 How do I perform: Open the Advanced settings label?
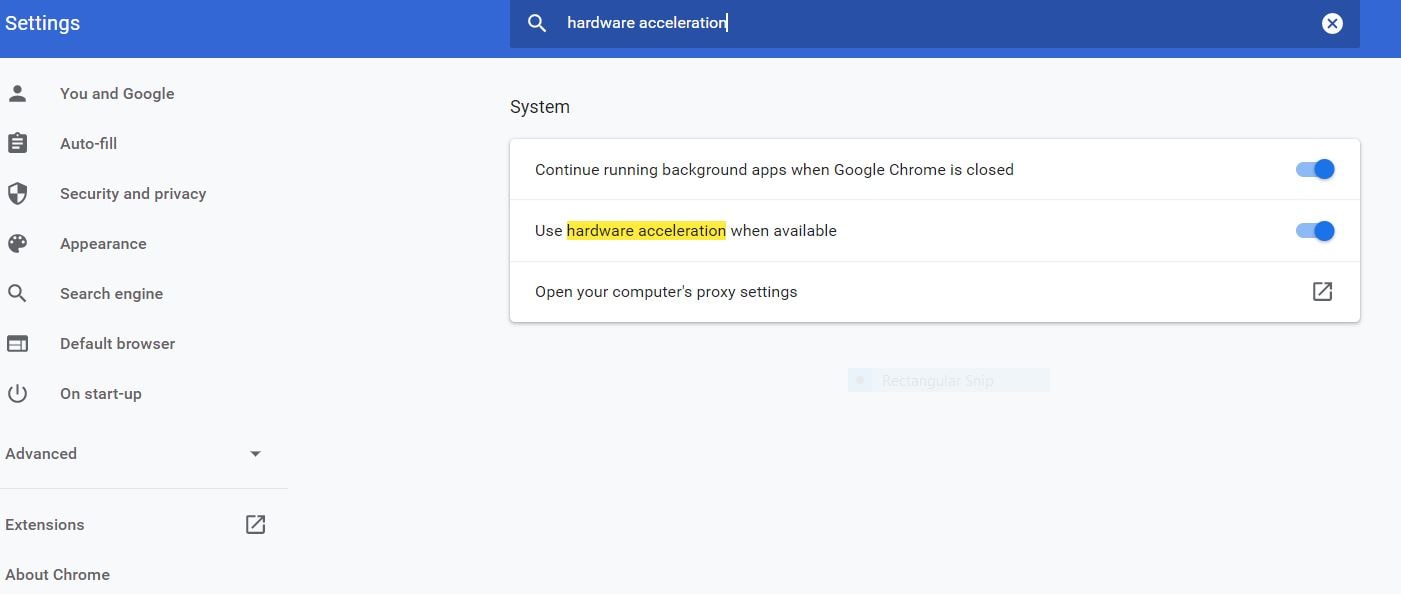coord(41,454)
